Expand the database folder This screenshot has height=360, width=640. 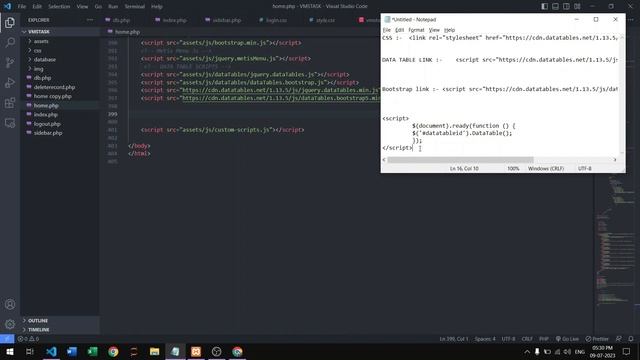point(60,60)
